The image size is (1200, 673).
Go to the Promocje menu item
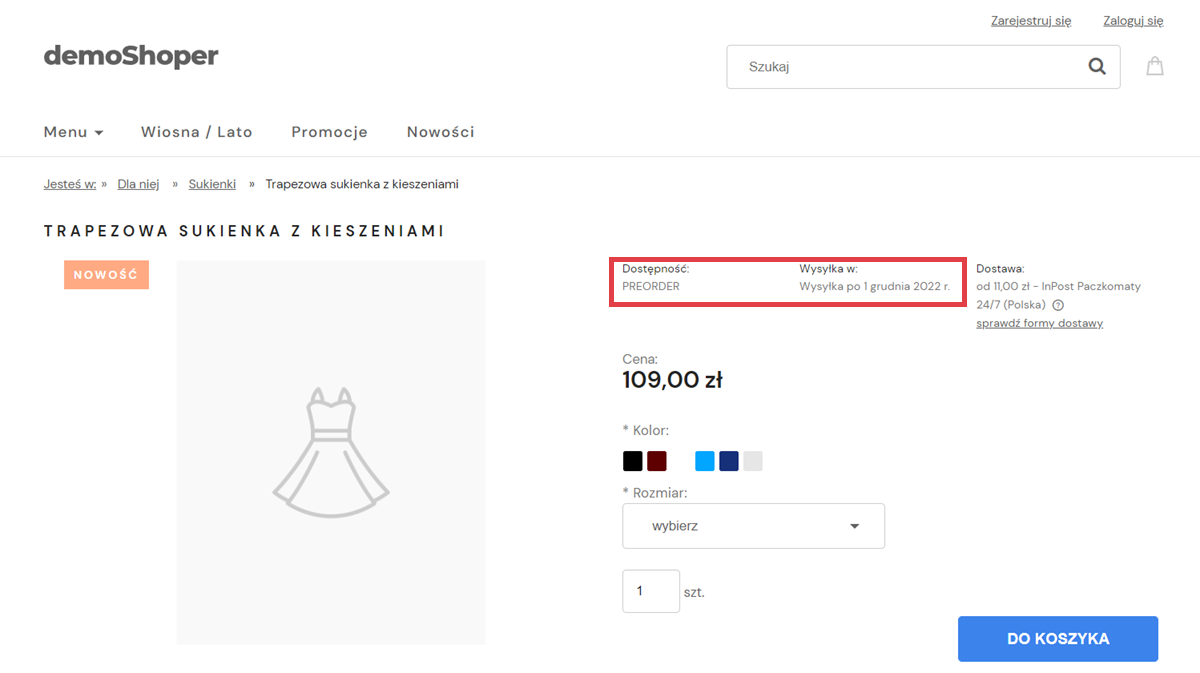(330, 132)
